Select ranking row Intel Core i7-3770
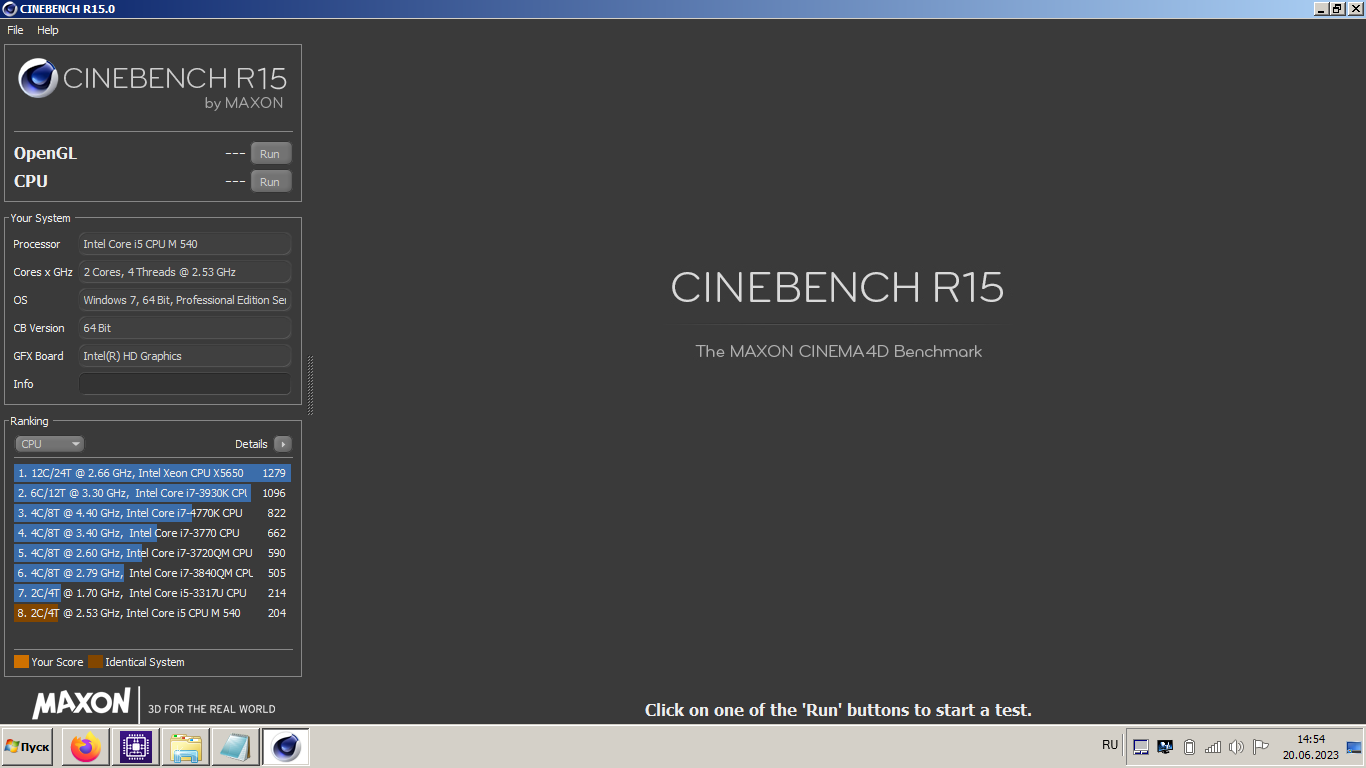Screen dimensions: 1366x768 pos(152,533)
